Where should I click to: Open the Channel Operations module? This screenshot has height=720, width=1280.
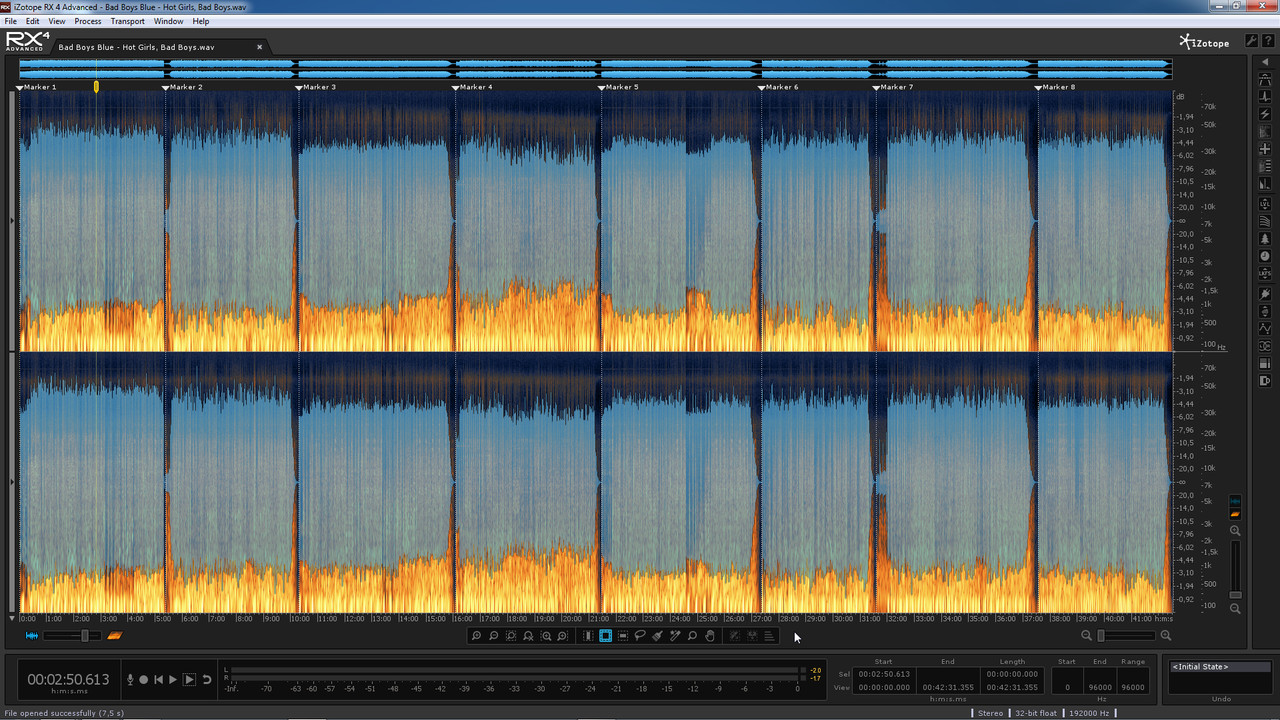point(1265,346)
